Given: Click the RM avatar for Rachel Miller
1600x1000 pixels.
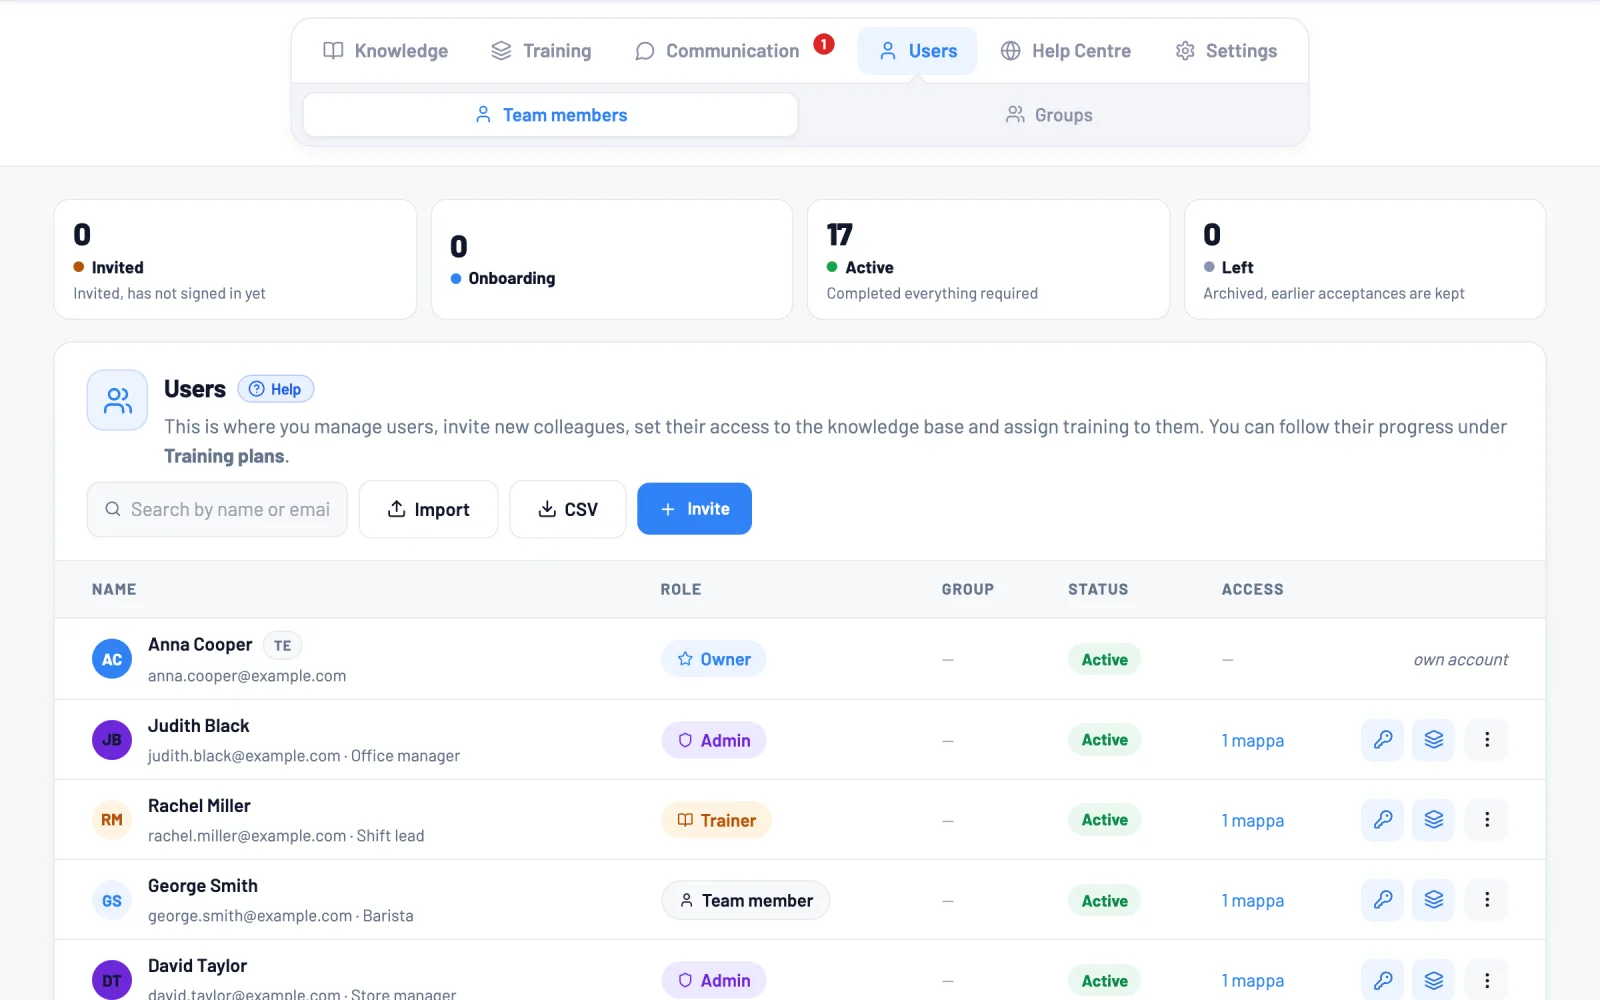Looking at the screenshot, I should (x=112, y=820).
